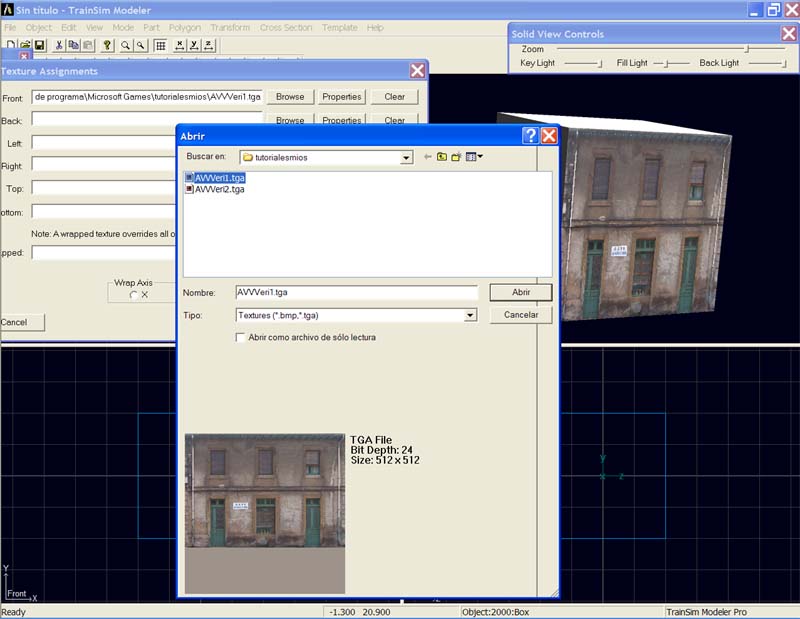Click the Save icon in the main toolbar
Viewport: 800px width, 619px height.
[40, 45]
